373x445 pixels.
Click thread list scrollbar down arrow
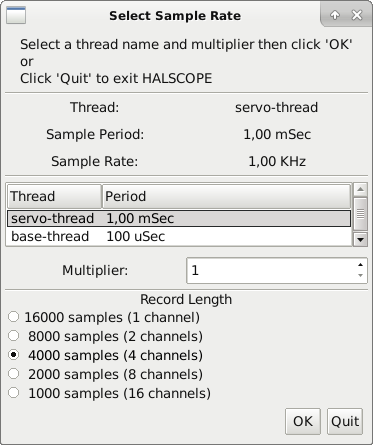pyautogui.click(x=360, y=239)
